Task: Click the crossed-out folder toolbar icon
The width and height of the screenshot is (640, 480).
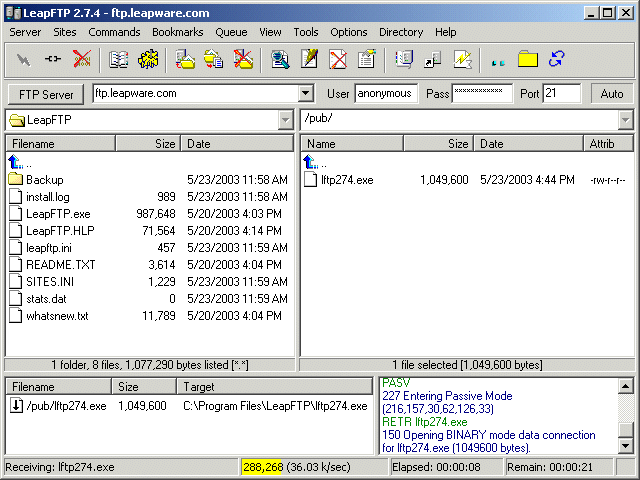Action: (x=243, y=60)
